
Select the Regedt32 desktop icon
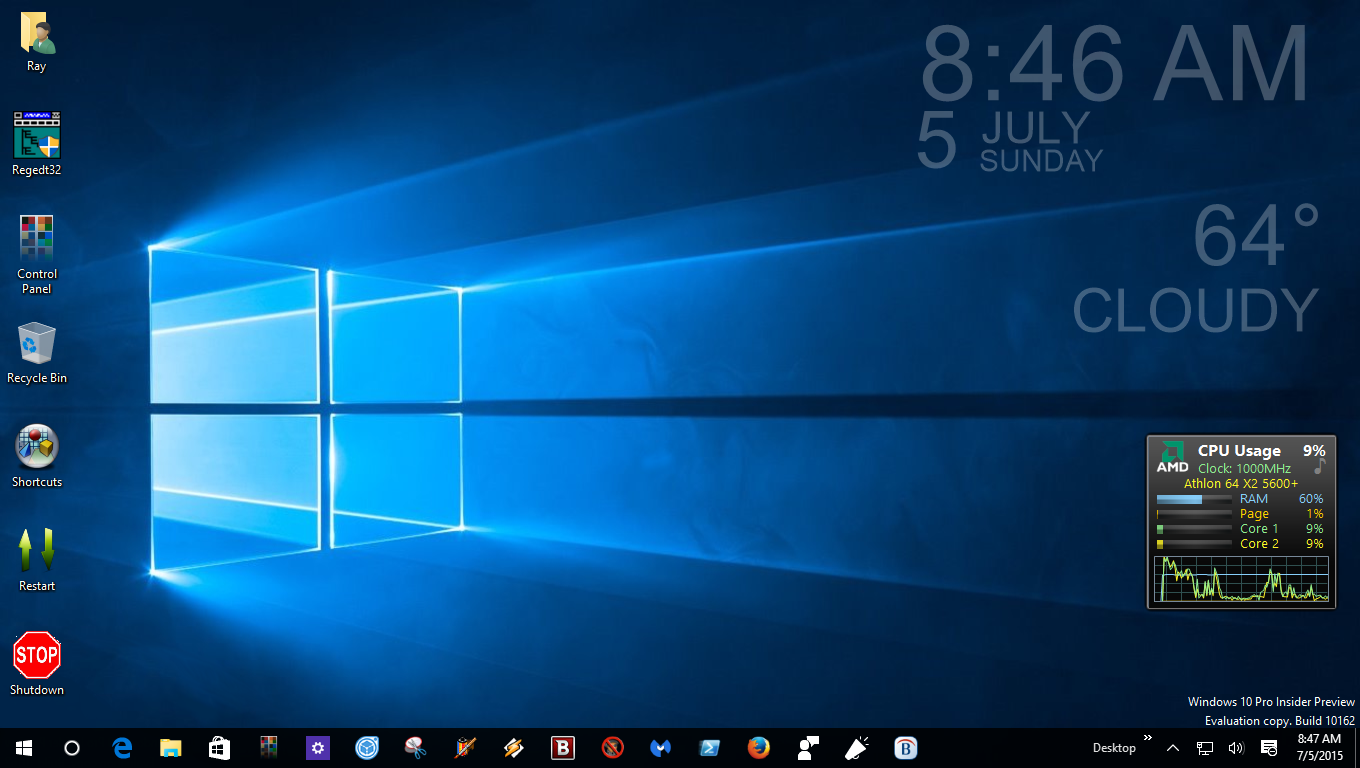click(x=37, y=144)
